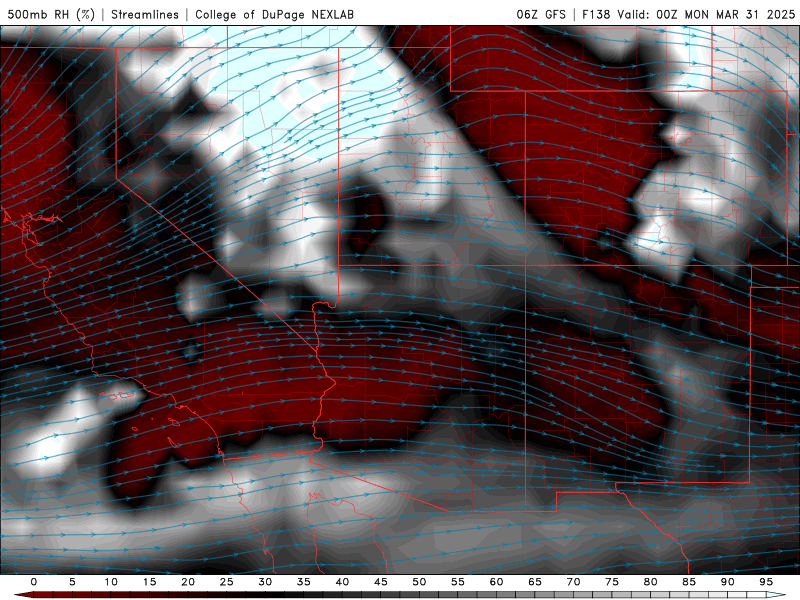The height and width of the screenshot is (600, 800).
Task: Click the '5' color scale label
Action: [72, 582]
